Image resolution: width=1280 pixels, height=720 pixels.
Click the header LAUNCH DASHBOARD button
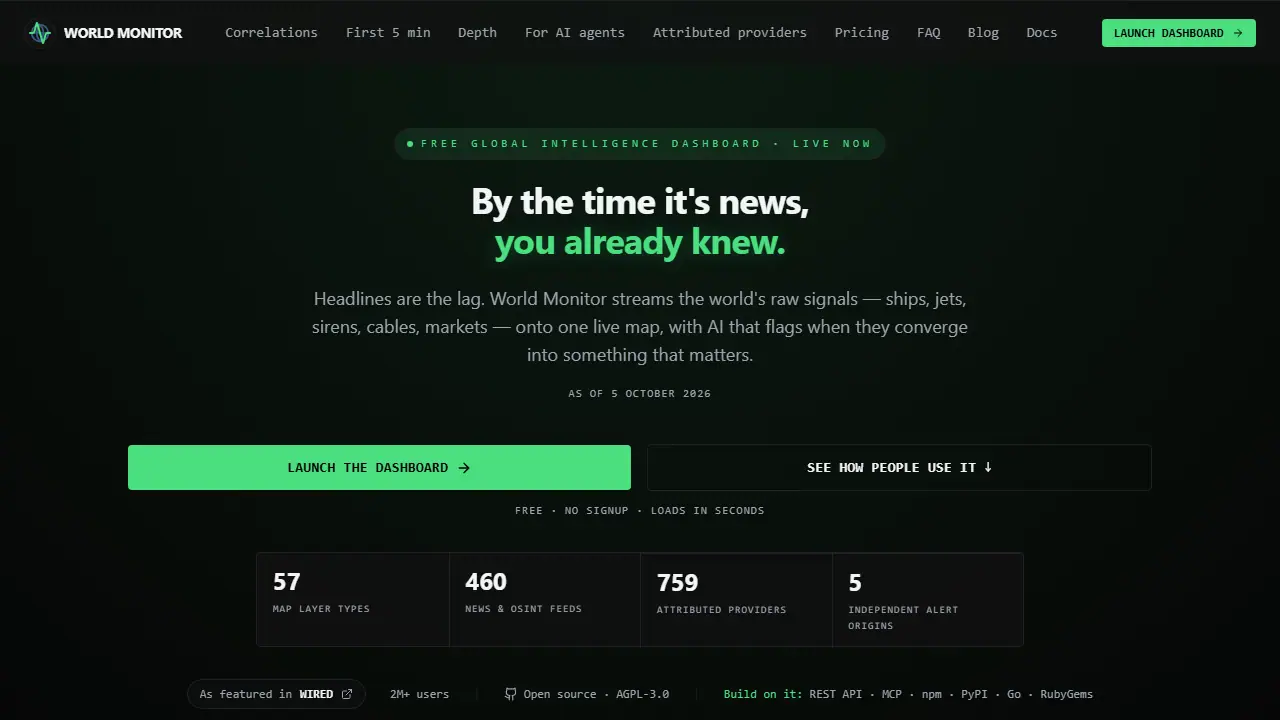[x=1179, y=33]
